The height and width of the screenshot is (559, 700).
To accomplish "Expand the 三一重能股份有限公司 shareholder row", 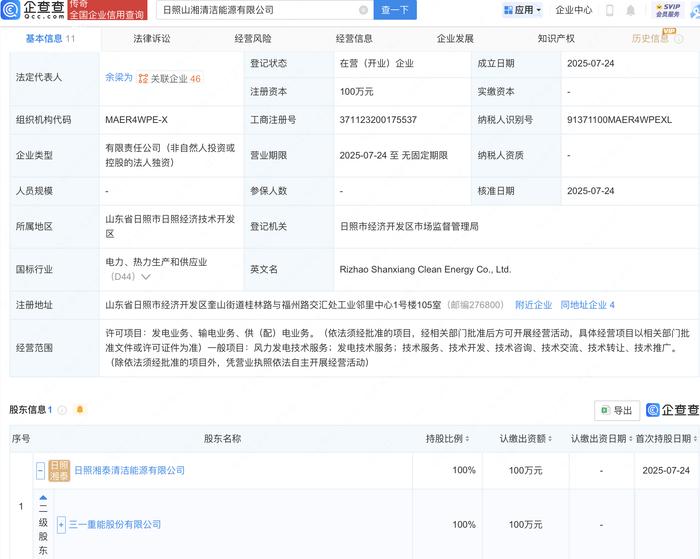I will pos(61,524).
